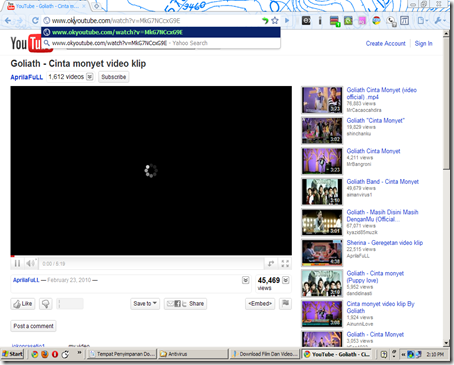Image resolution: width=454 pixels, height=365 pixels.
Task: Go back with browser back arrow
Action: 8,21
